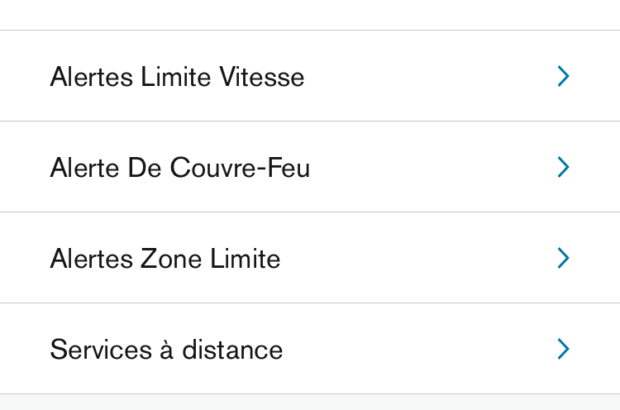Expand speed limit alerts via its arrow
620x410 pixels.
pos(563,77)
